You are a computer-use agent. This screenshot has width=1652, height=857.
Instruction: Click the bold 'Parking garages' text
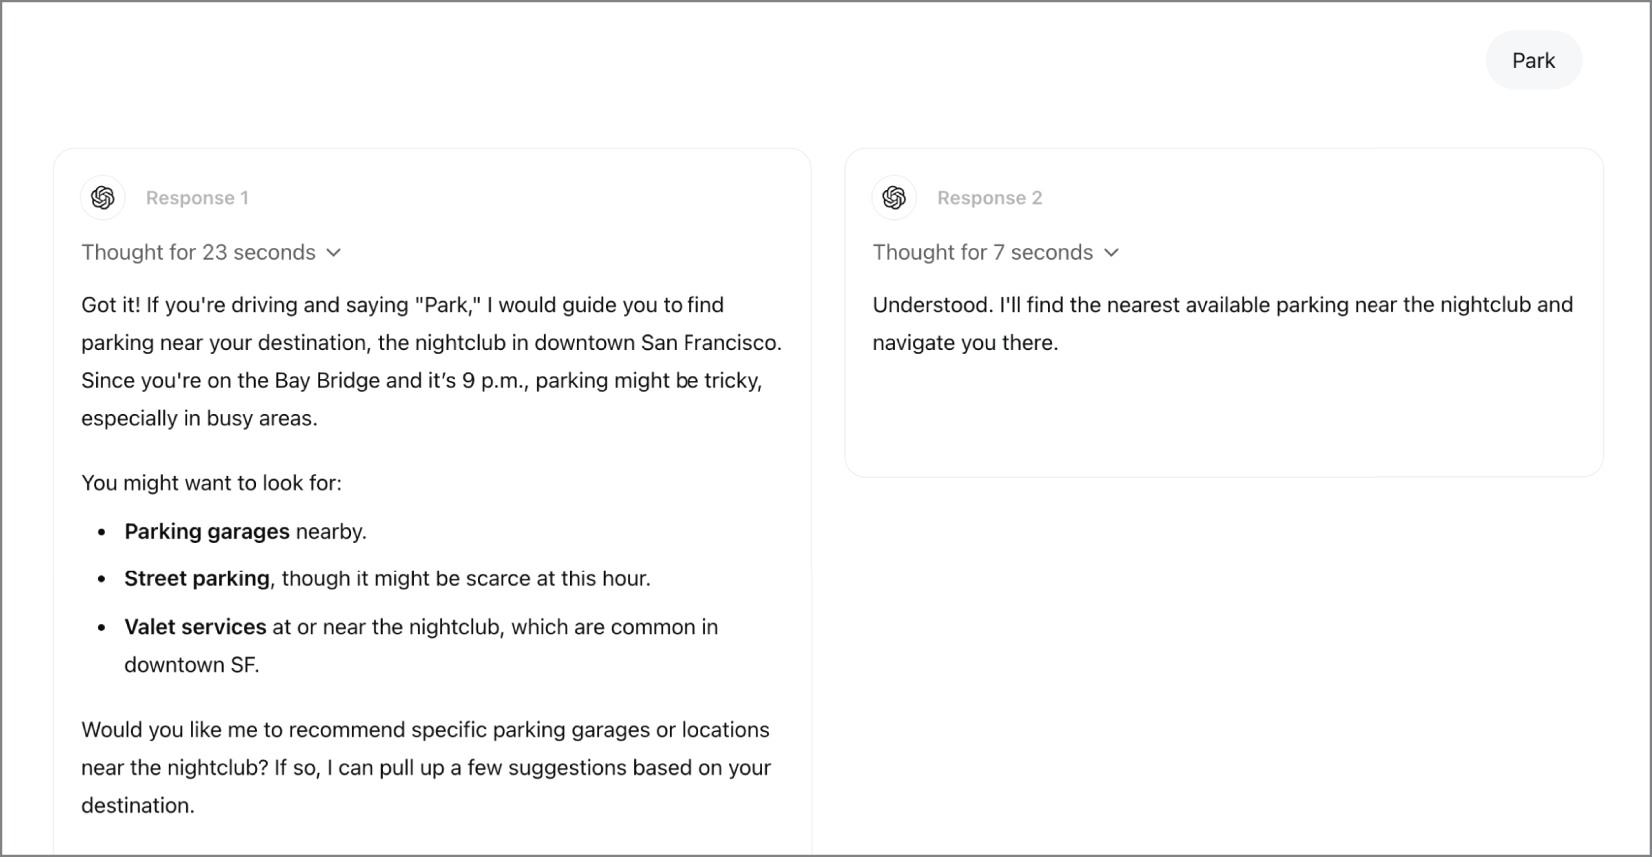pyautogui.click(x=206, y=531)
